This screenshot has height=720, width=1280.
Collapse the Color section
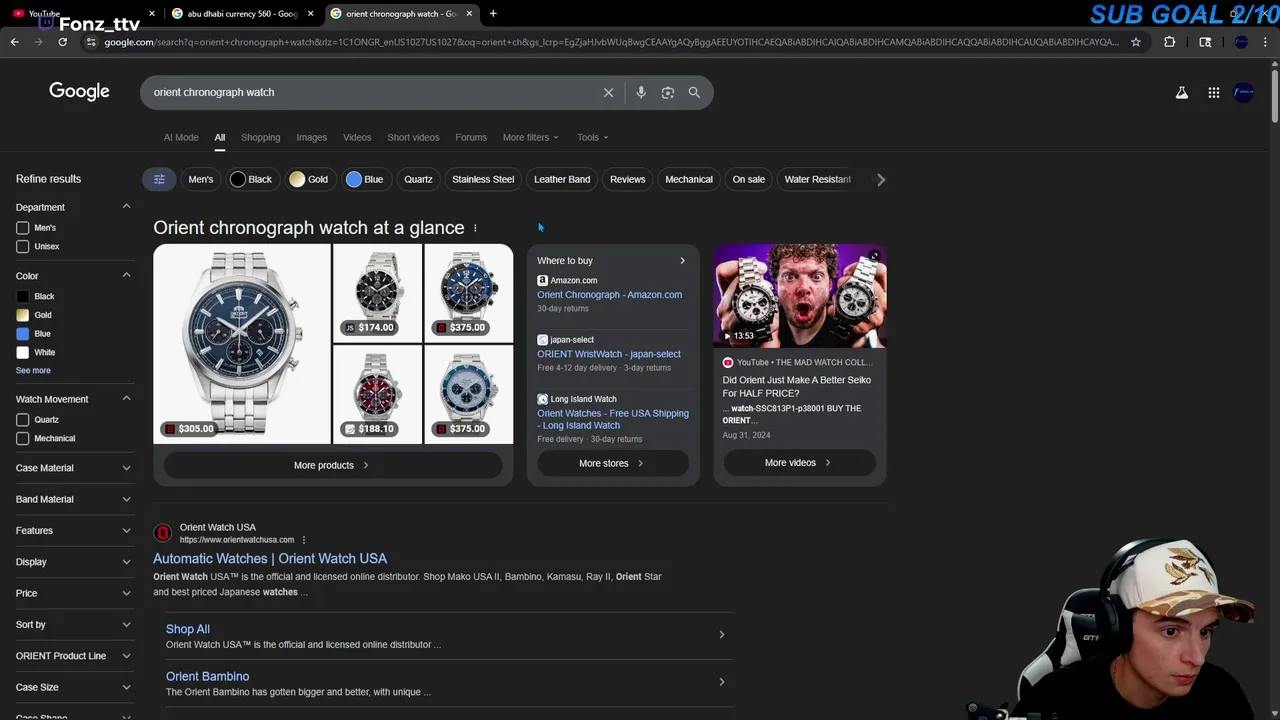coord(126,275)
